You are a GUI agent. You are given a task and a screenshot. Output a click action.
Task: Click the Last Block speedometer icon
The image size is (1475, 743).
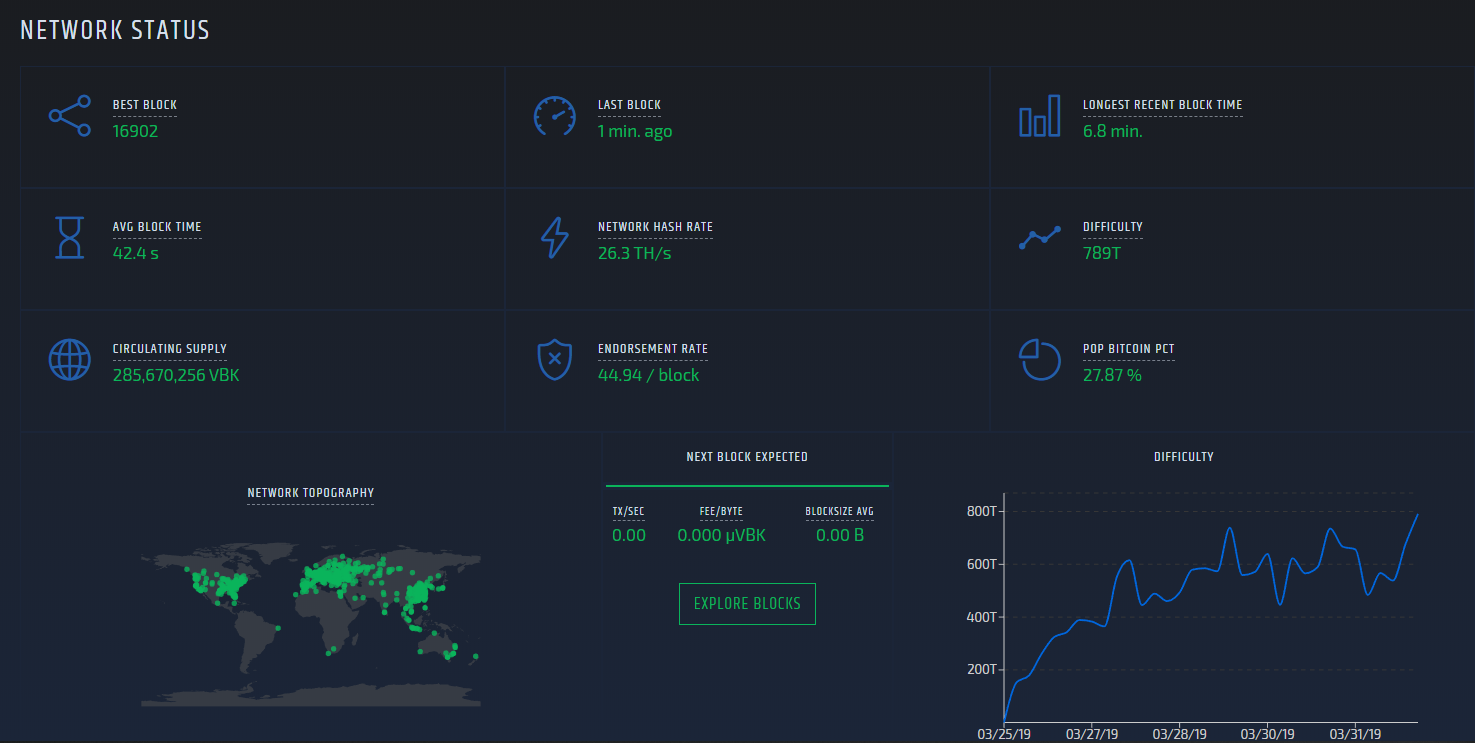(554, 116)
